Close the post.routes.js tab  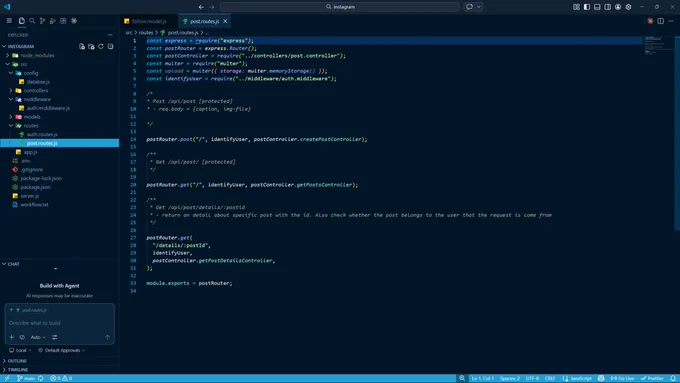click(225, 21)
